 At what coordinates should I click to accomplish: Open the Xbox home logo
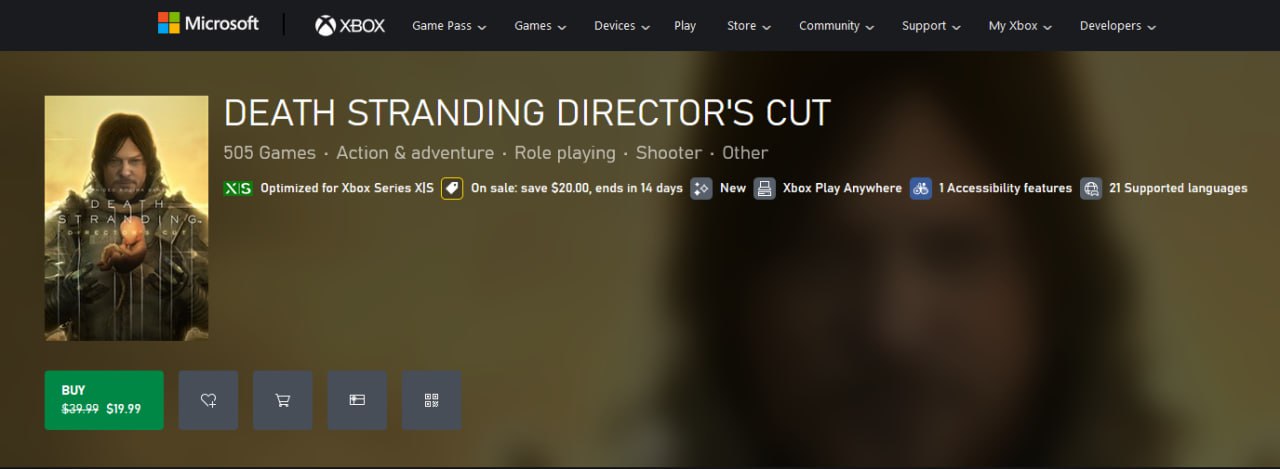tap(349, 26)
